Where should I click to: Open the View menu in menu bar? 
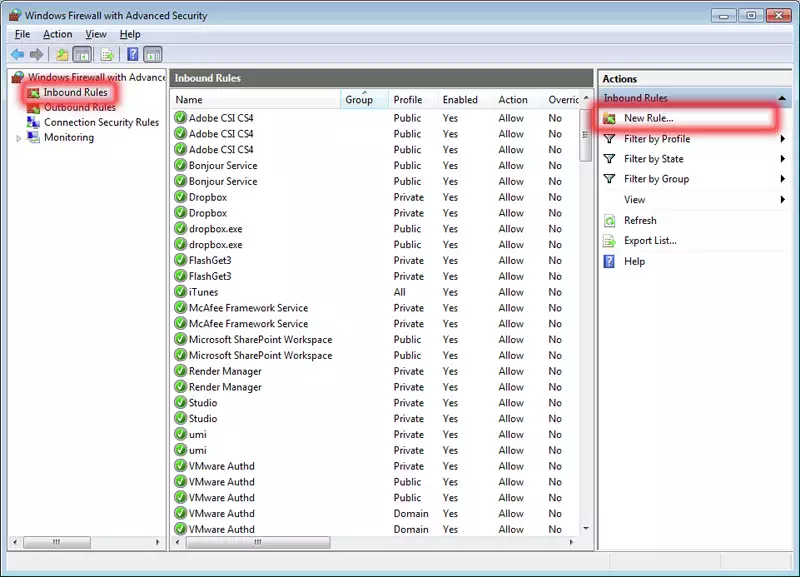click(96, 34)
